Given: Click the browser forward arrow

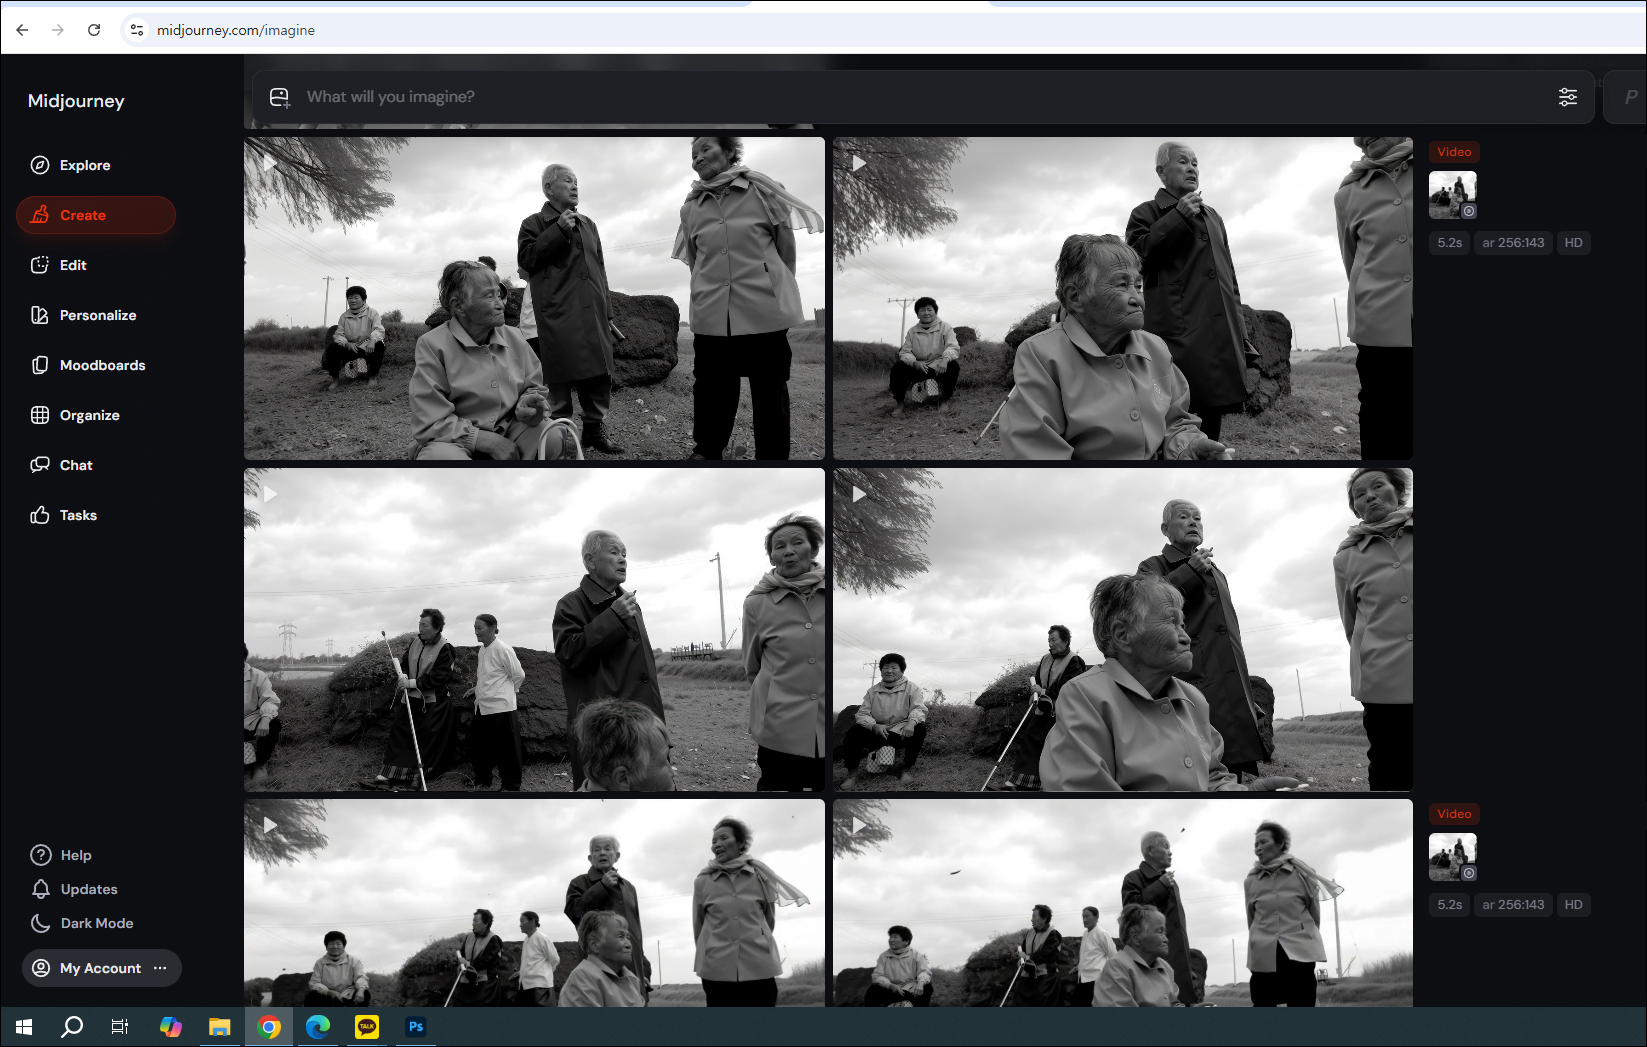Looking at the screenshot, I should [58, 30].
